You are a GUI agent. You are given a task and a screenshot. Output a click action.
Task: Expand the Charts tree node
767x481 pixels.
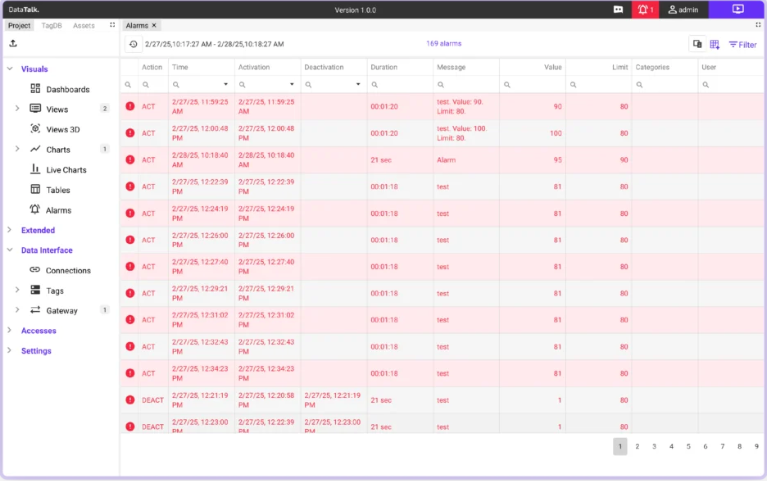[17, 149]
